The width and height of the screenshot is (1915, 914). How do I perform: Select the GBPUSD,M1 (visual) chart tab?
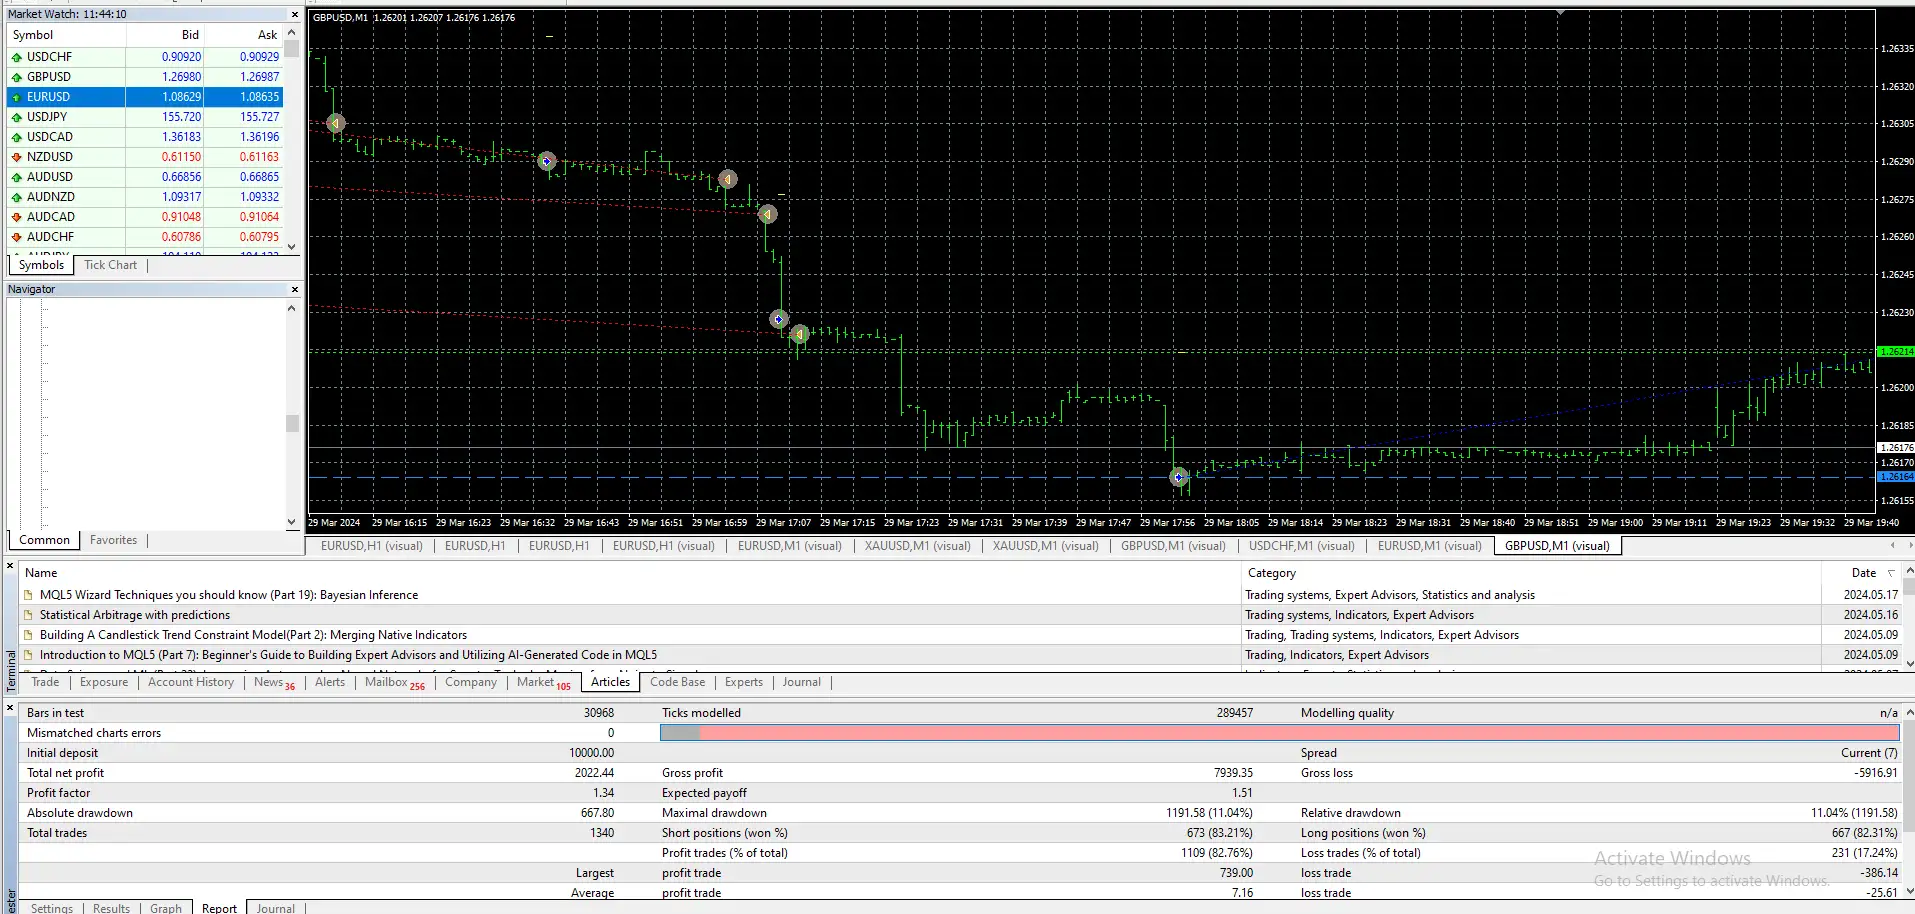coord(1555,546)
